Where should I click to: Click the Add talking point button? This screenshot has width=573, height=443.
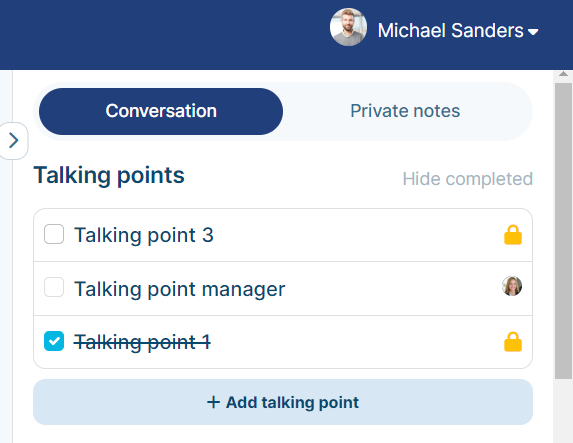[x=283, y=402]
